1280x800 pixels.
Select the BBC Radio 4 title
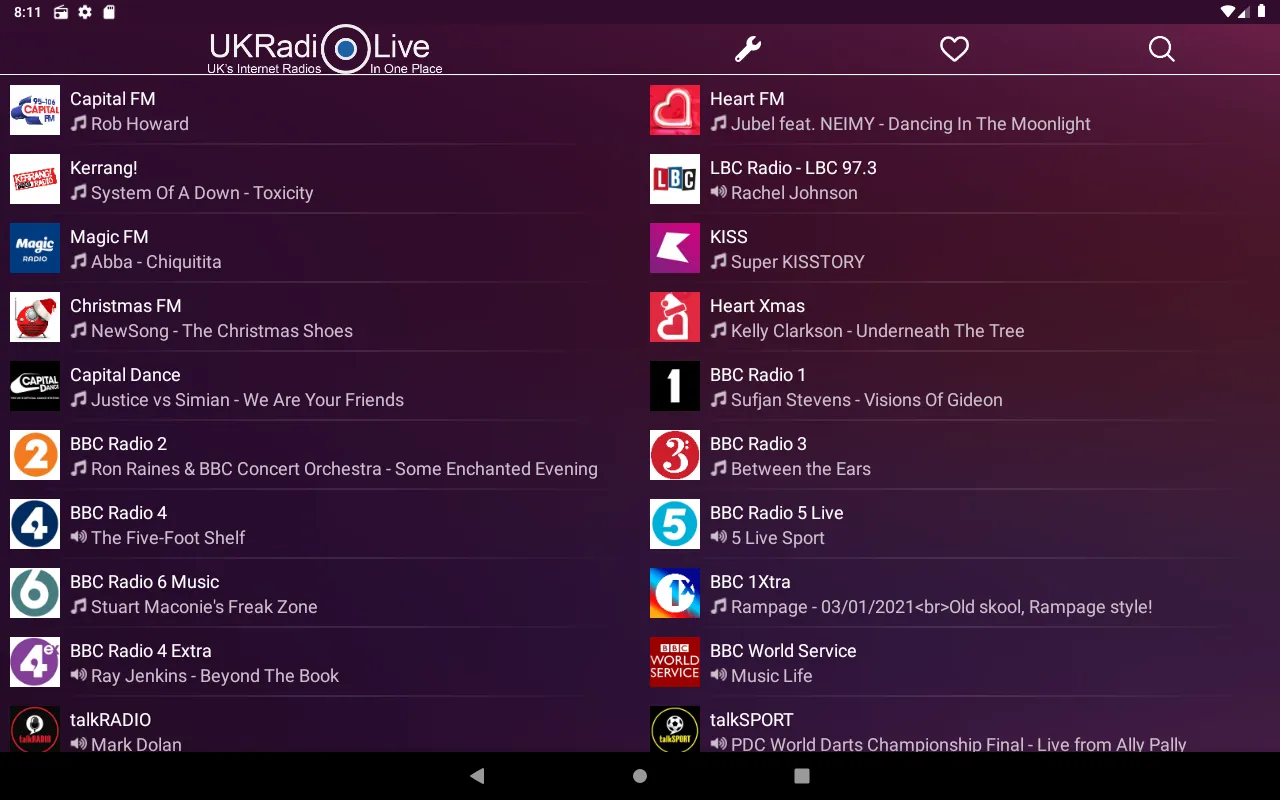pyautogui.click(x=118, y=513)
